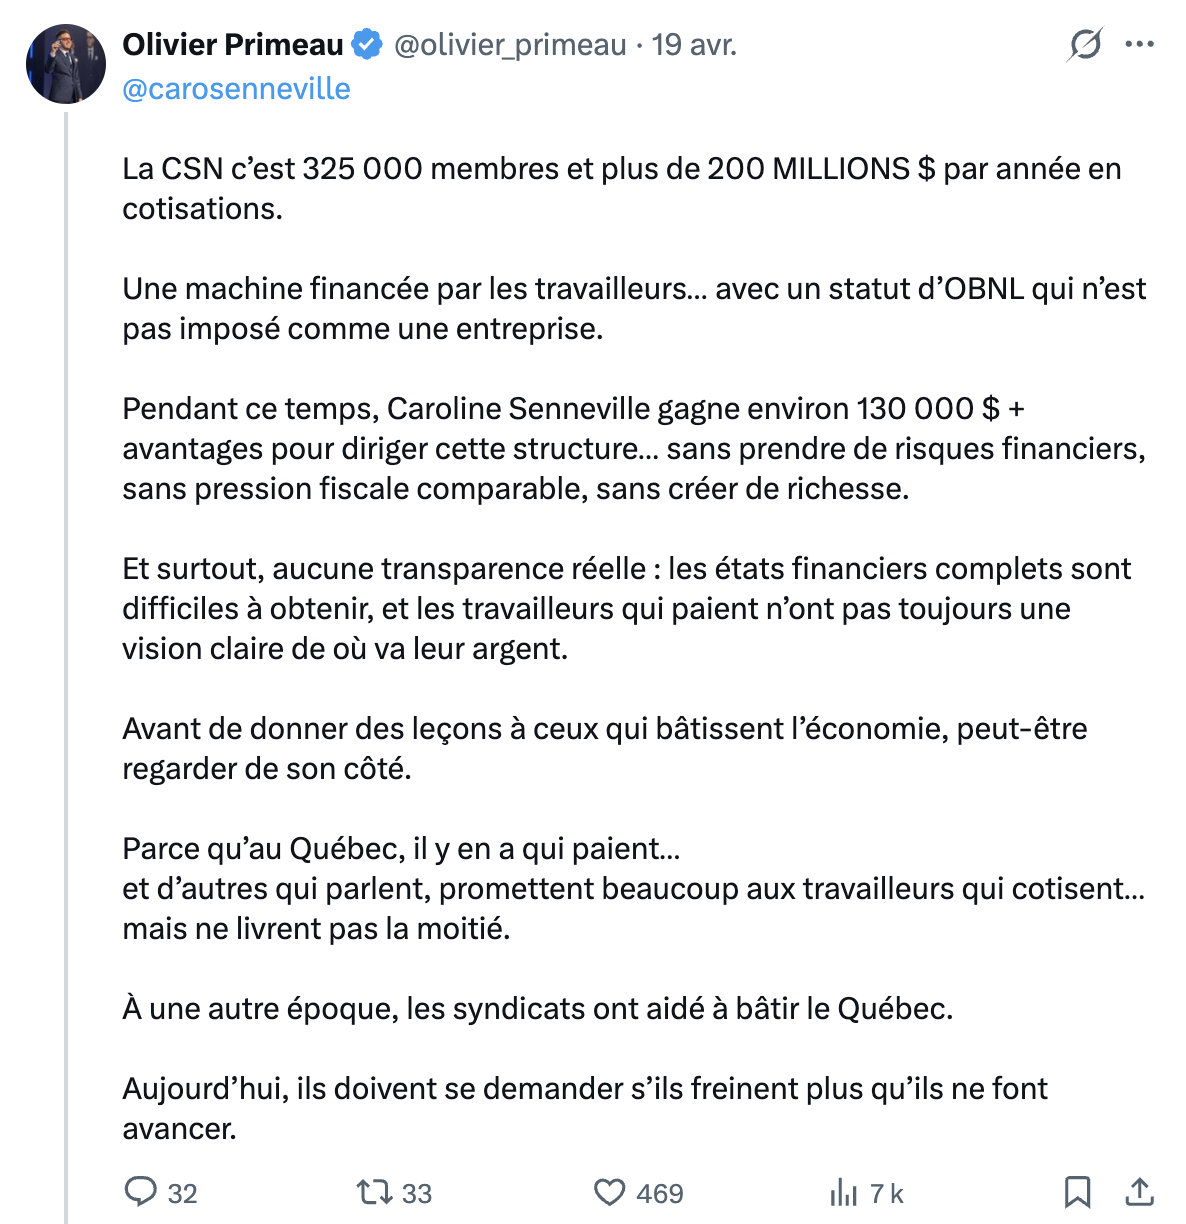This screenshot has width=1186, height=1224.
Task: Like the tweet with the heart icon
Action: tap(609, 1192)
